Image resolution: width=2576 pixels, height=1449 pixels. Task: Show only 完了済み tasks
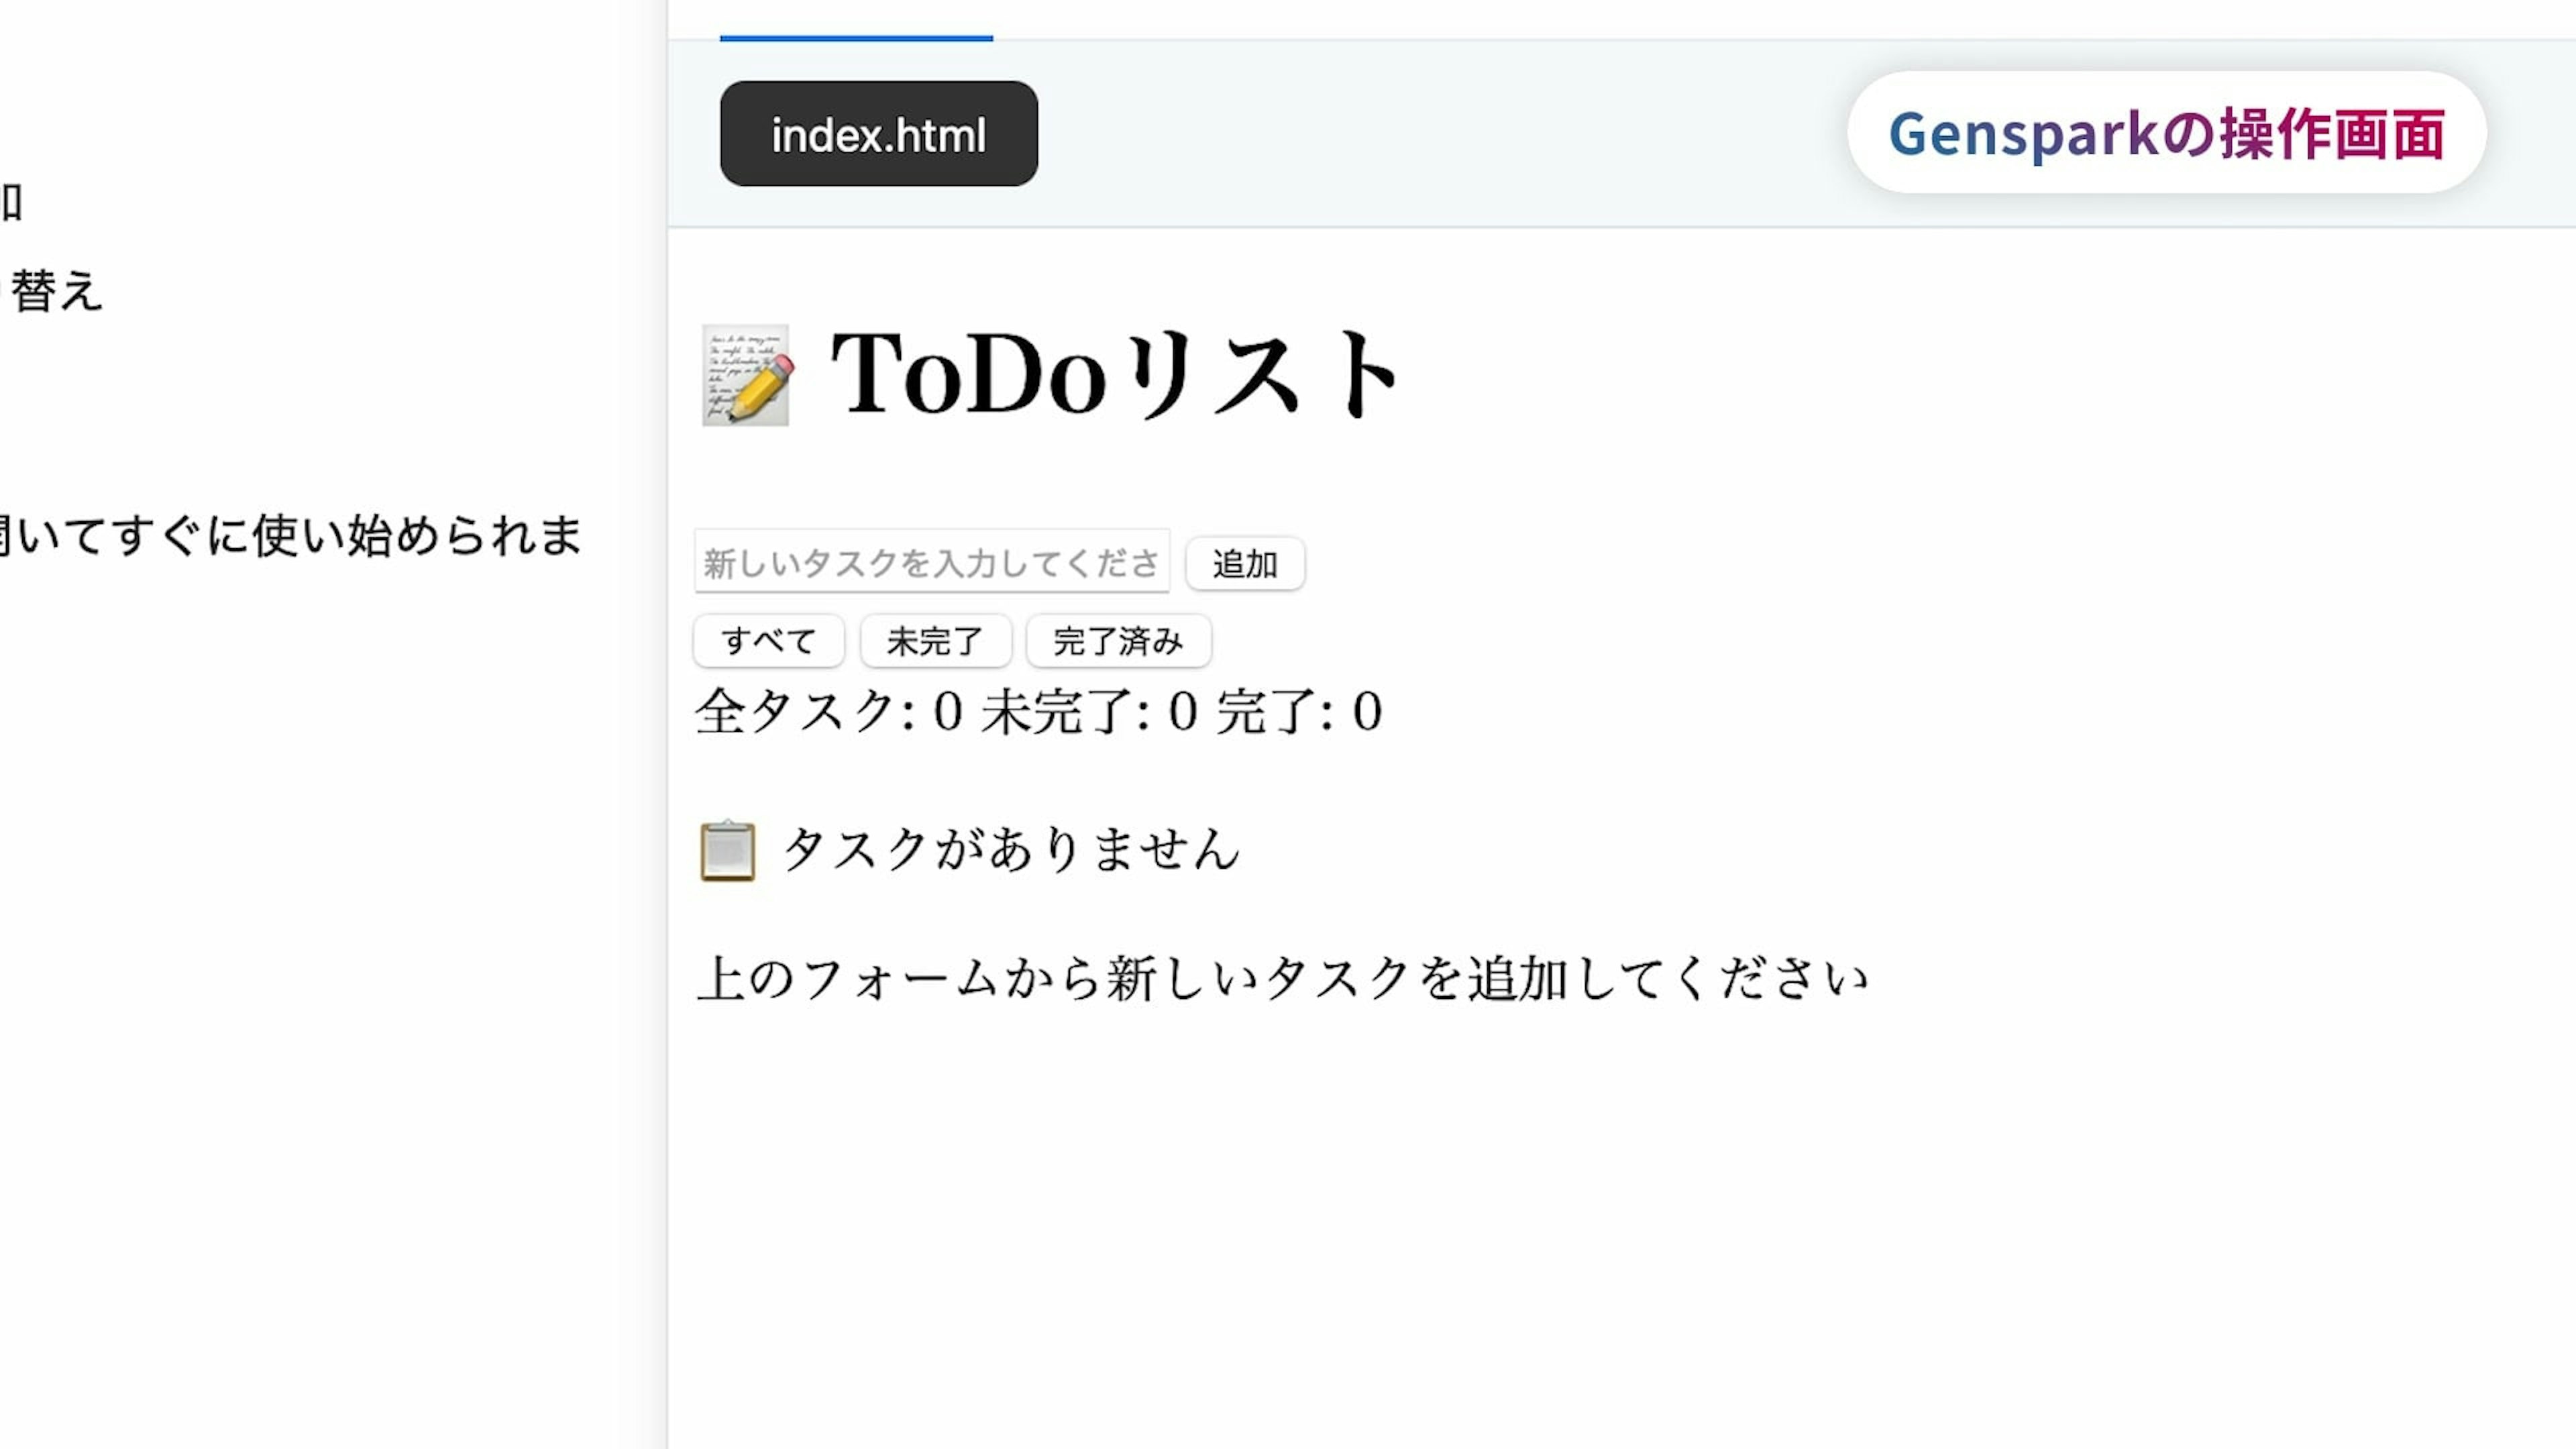pos(1118,641)
